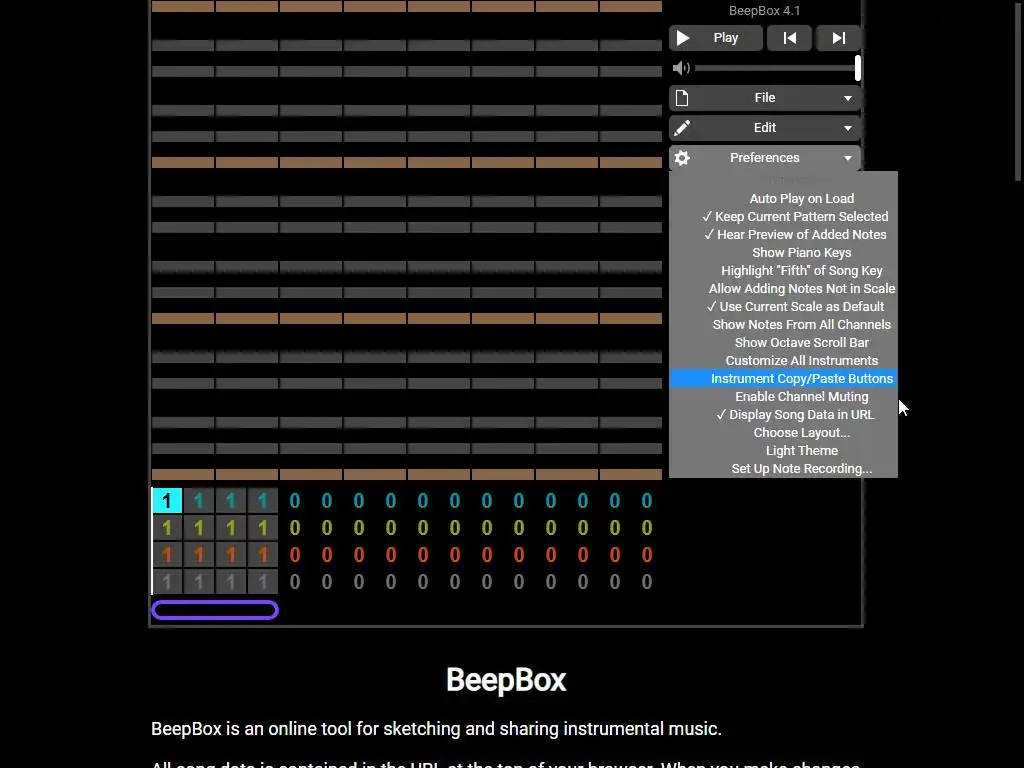Uncheck Use Current Scale as Default
The height and width of the screenshot is (768, 1024).
783,307
